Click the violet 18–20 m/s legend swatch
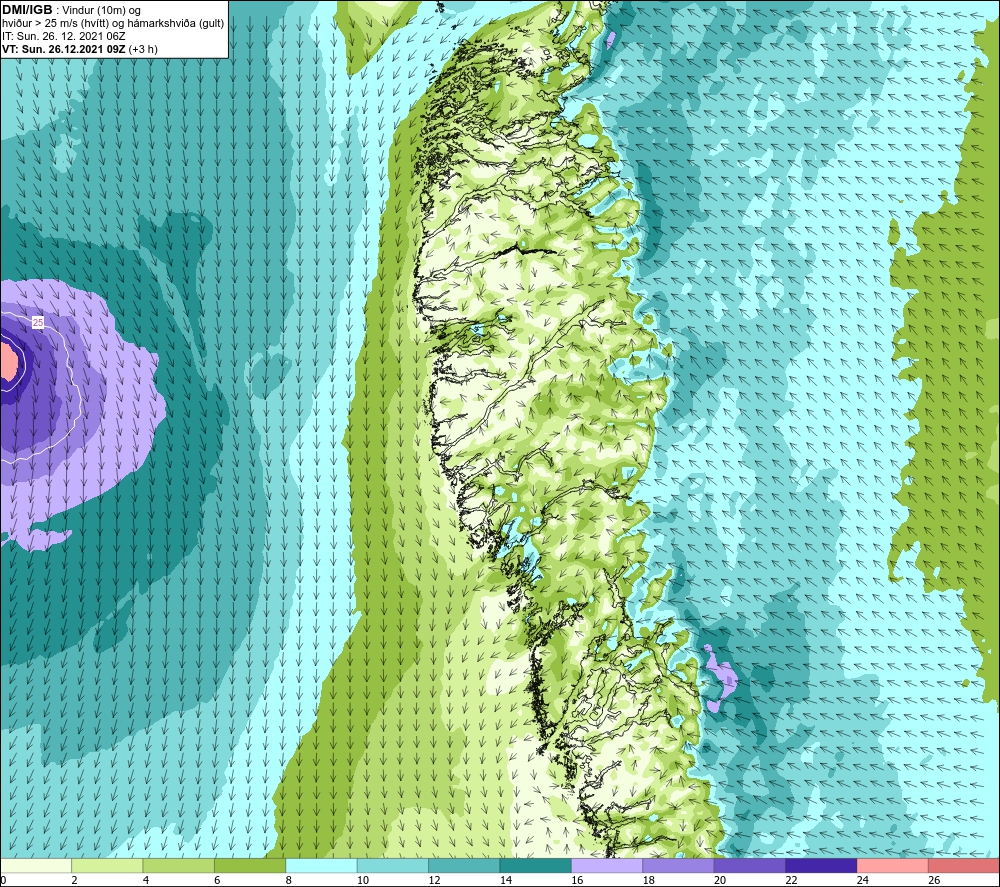 (679, 865)
